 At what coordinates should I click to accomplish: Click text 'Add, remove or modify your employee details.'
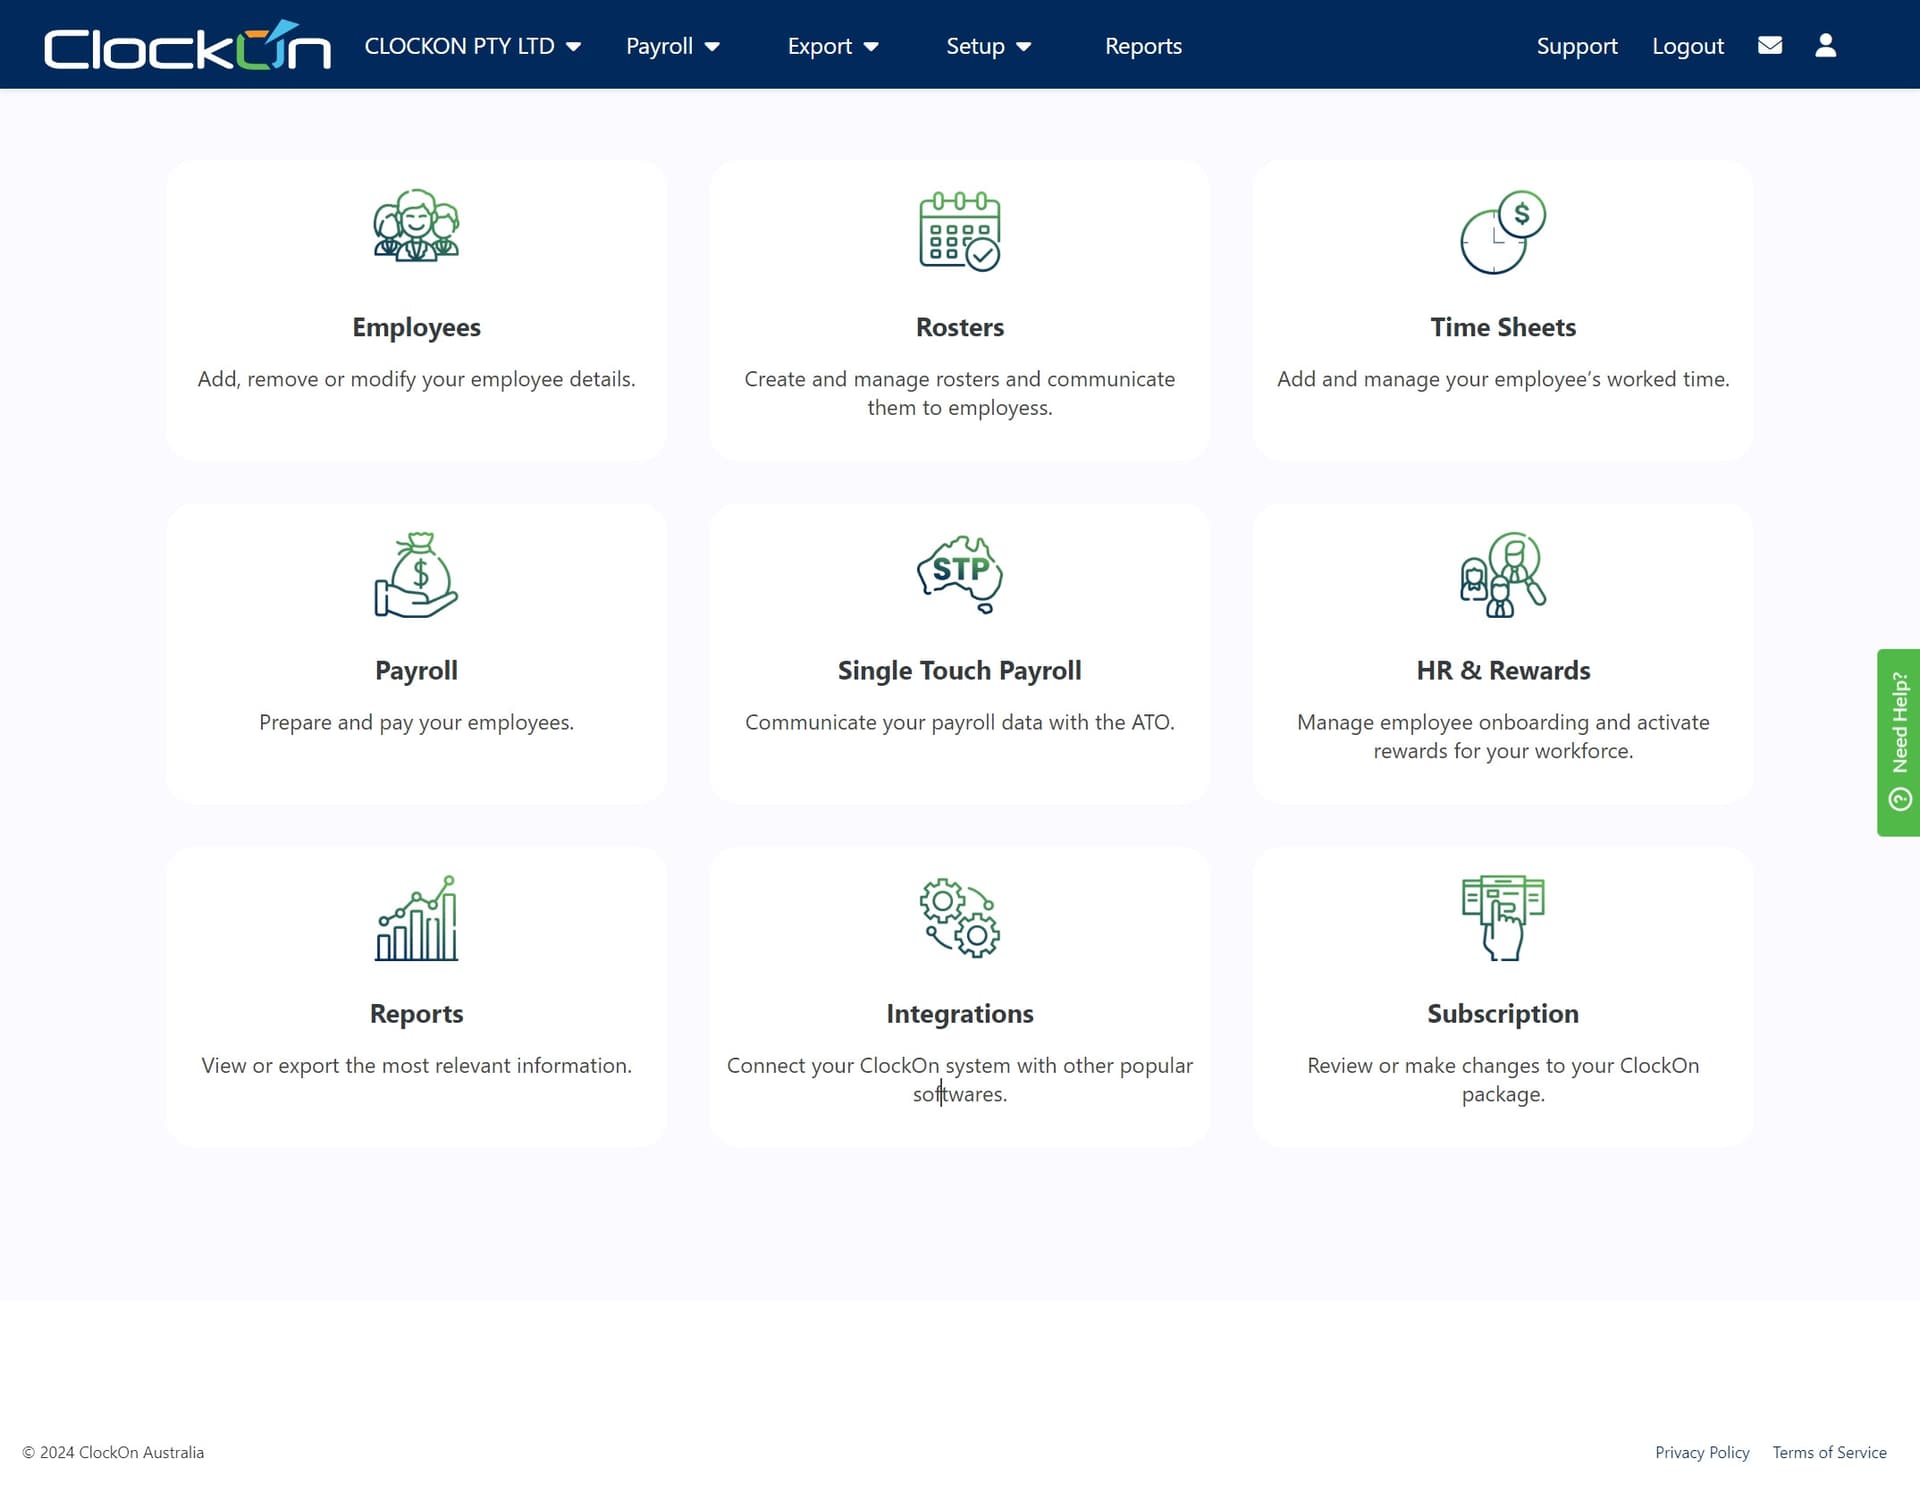click(x=416, y=379)
